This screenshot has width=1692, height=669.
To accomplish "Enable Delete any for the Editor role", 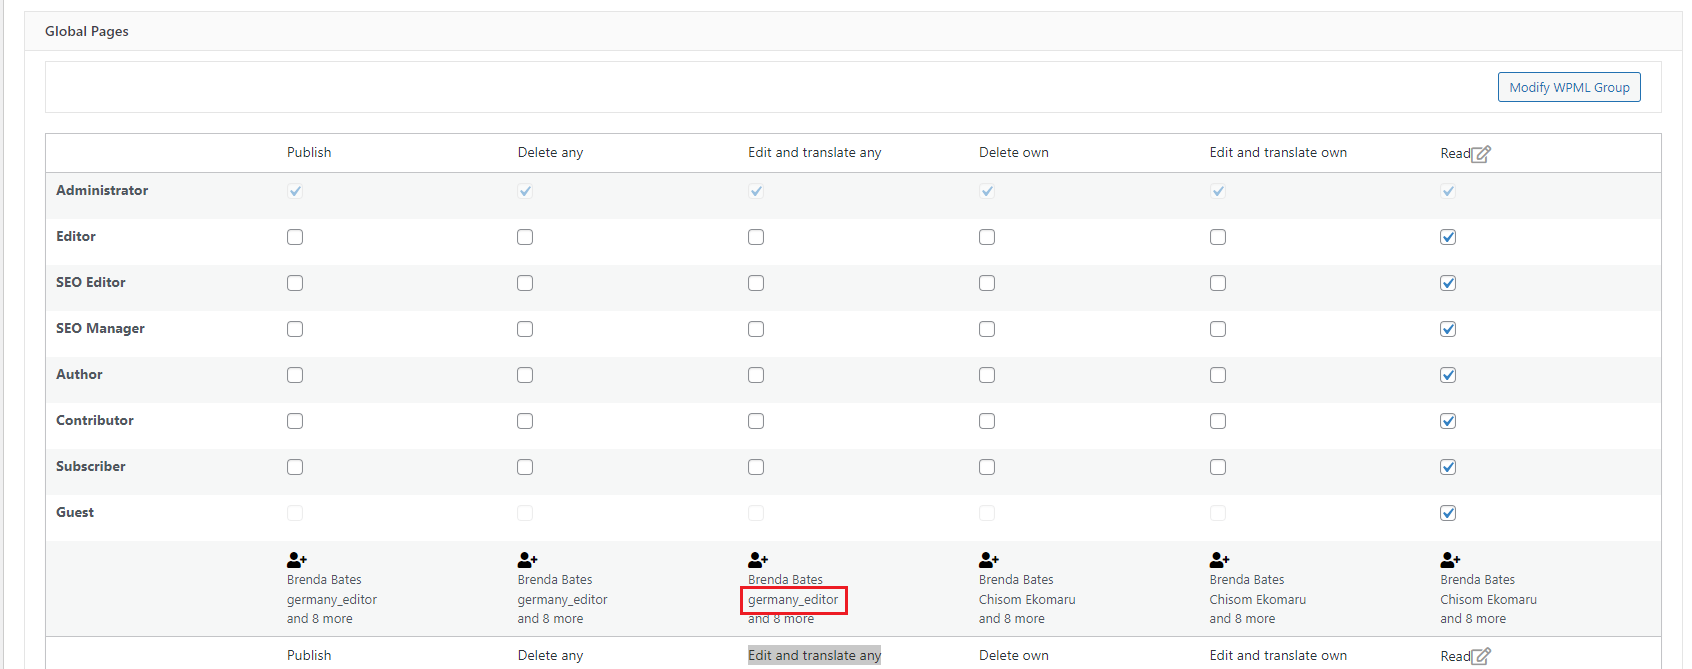I will pos(525,237).
